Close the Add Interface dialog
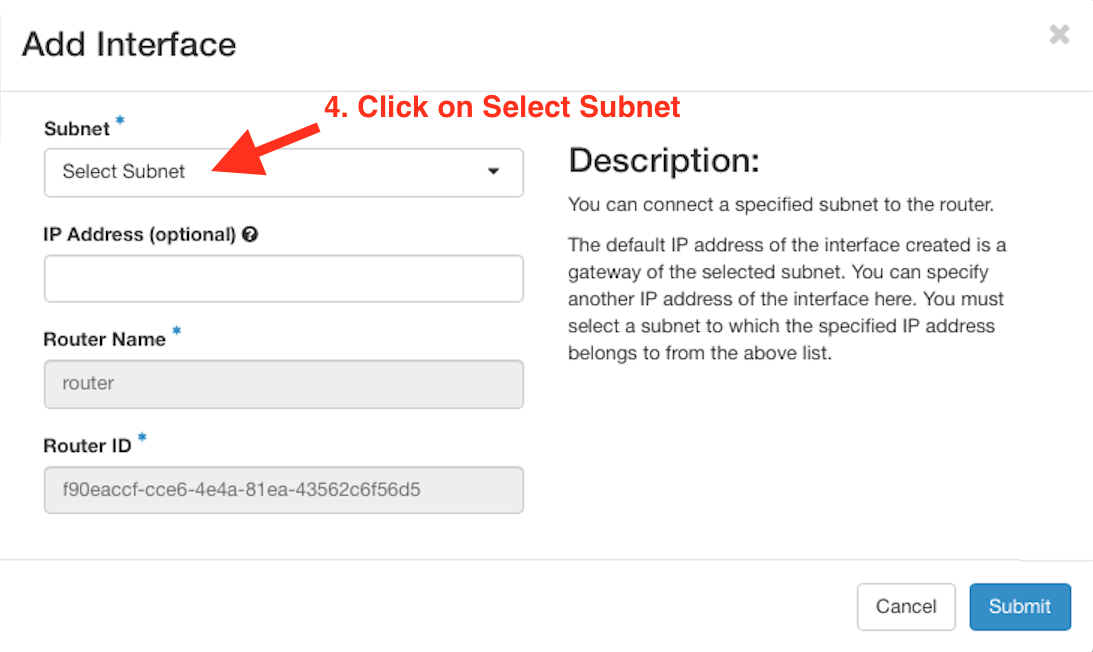 pos(1059,34)
